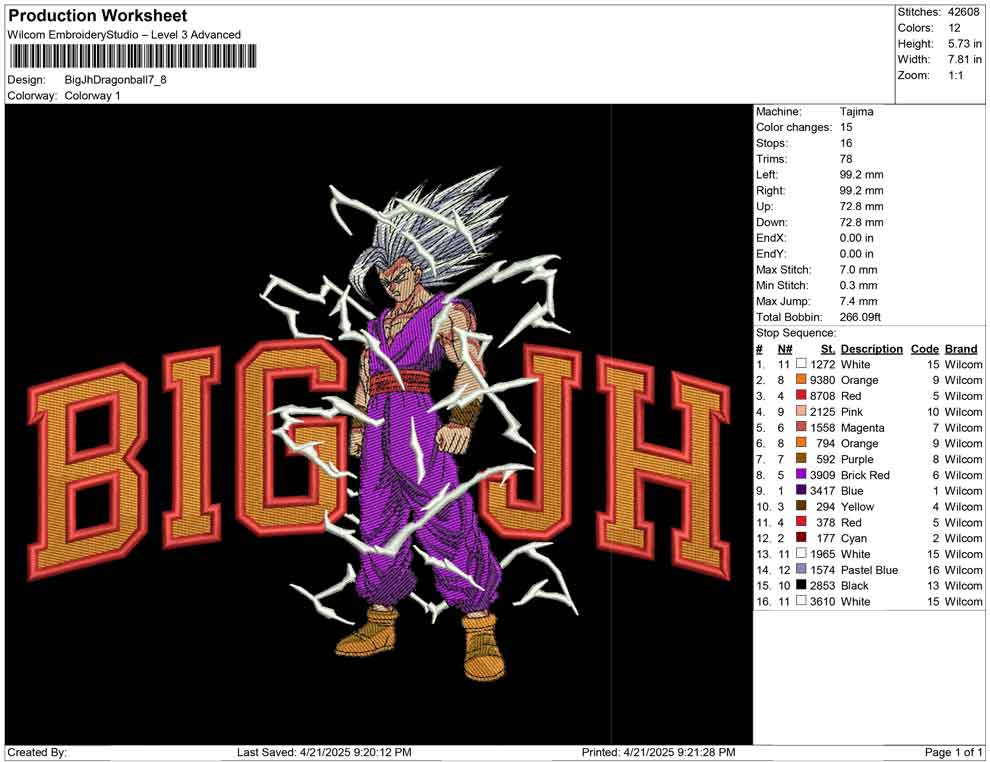Click the "Code" column header
The image size is (990, 762).
pyautogui.click(x=924, y=348)
